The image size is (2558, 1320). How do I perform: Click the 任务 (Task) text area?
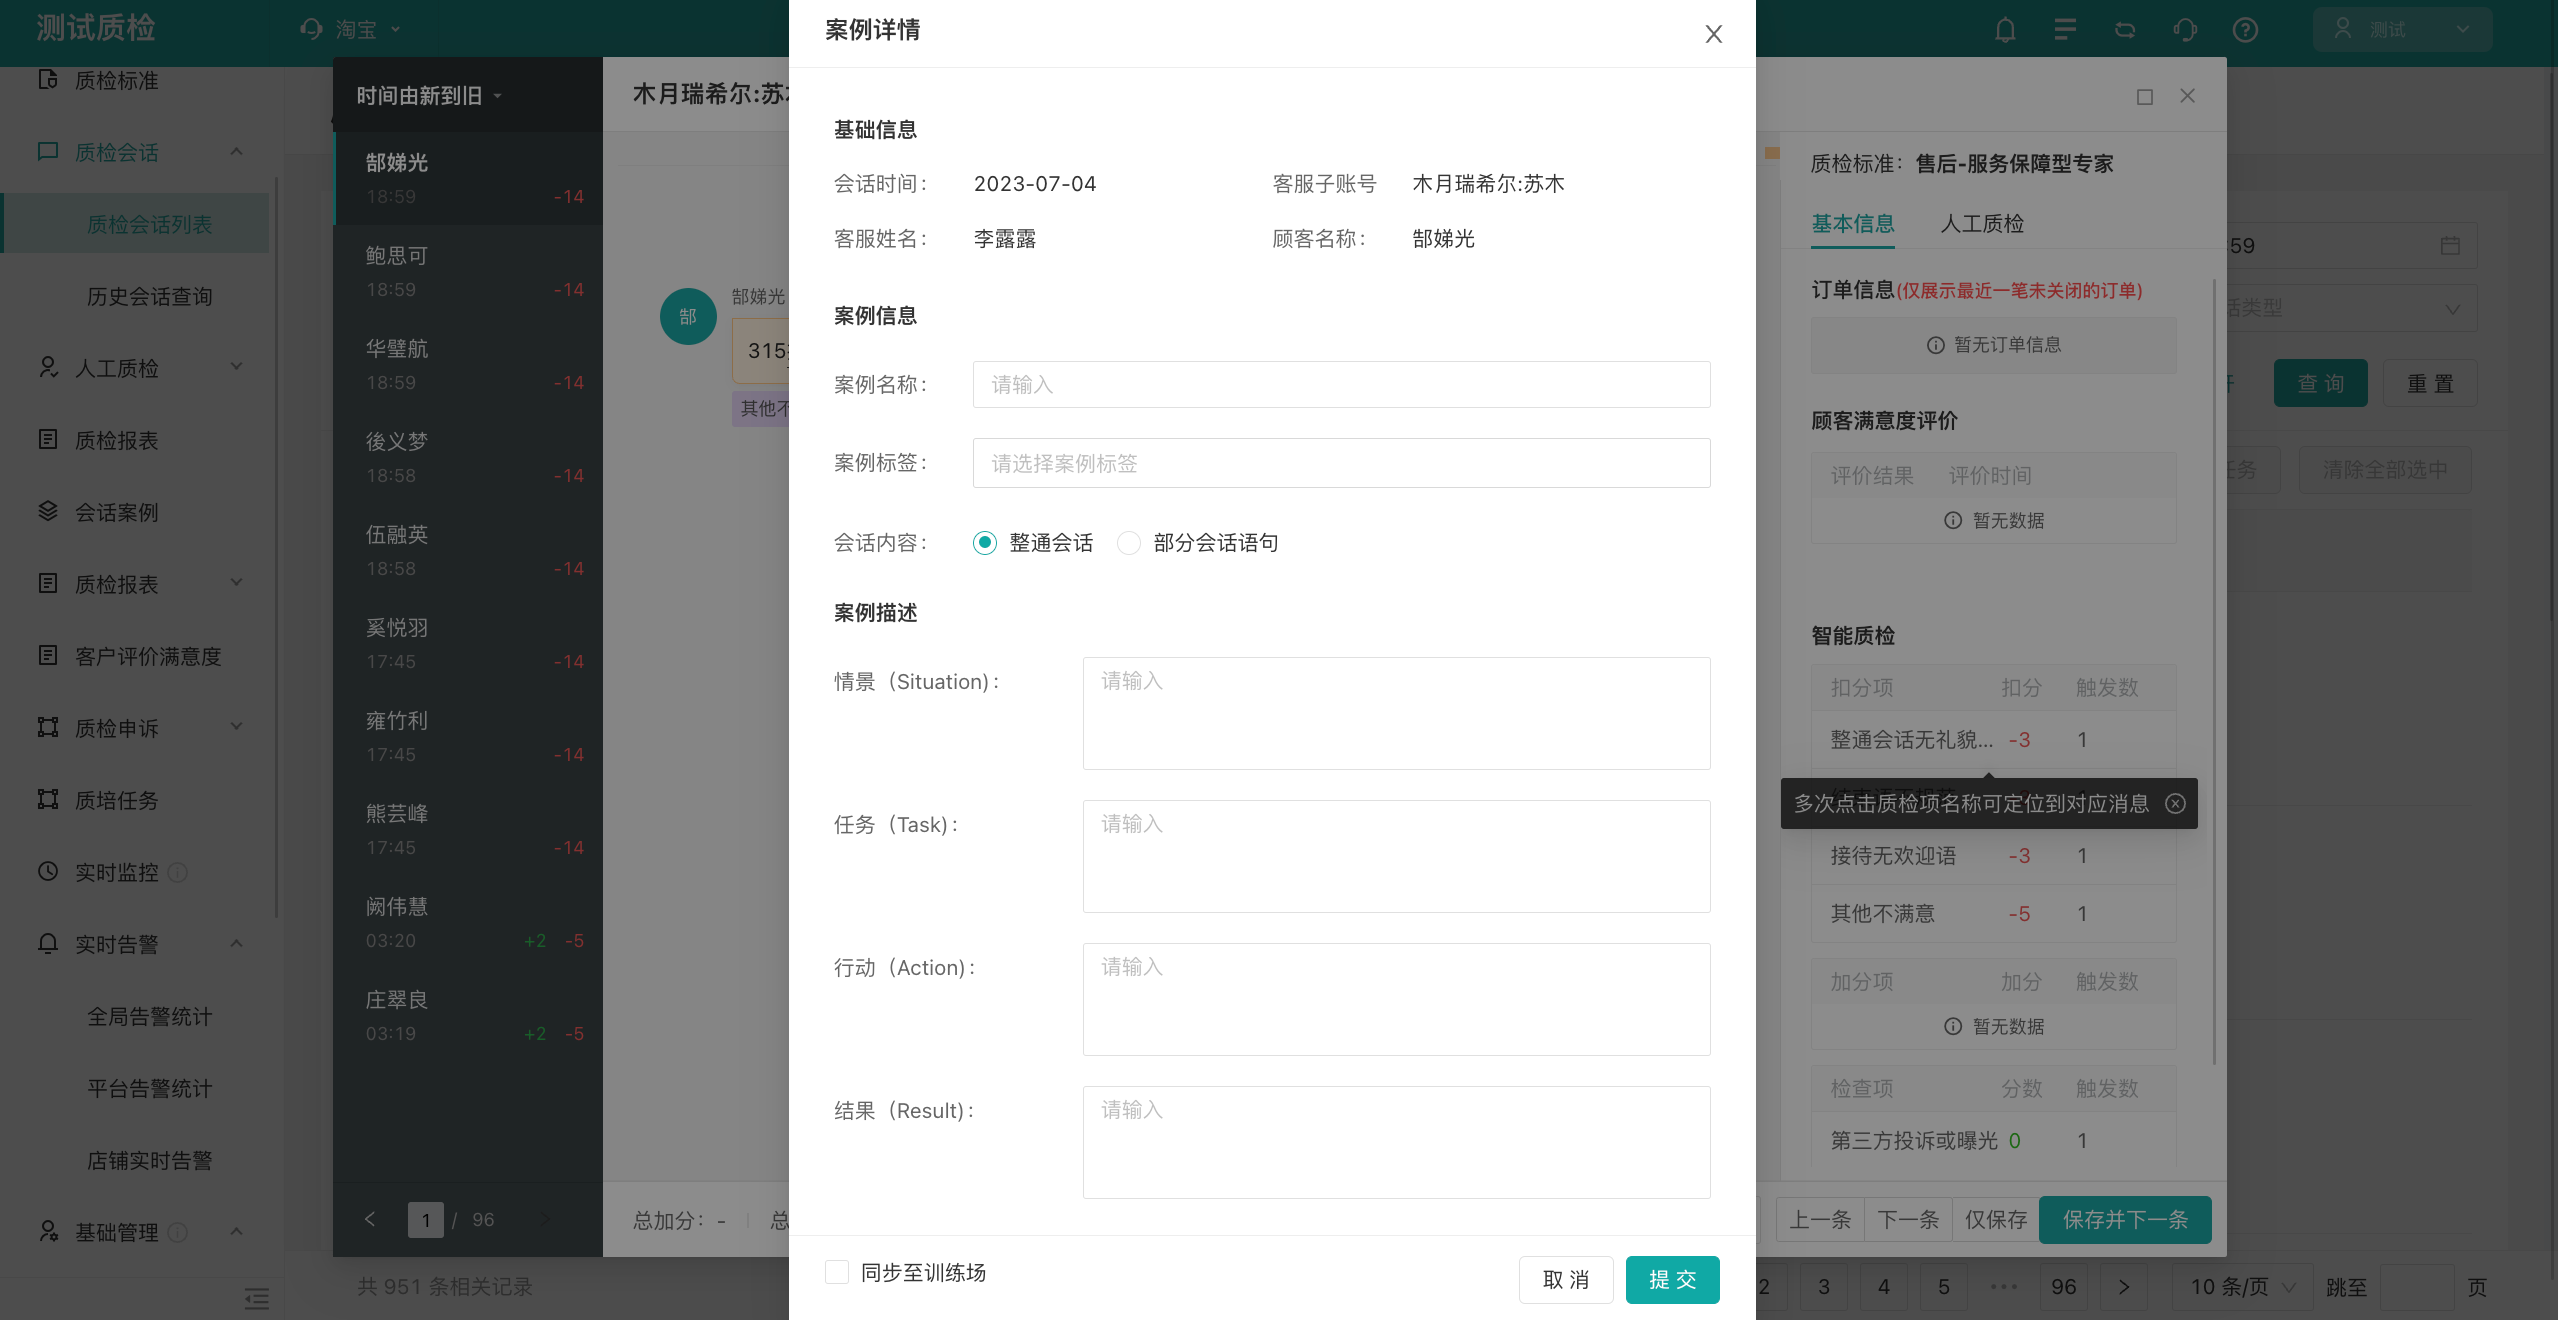[x=1396, y=856]
